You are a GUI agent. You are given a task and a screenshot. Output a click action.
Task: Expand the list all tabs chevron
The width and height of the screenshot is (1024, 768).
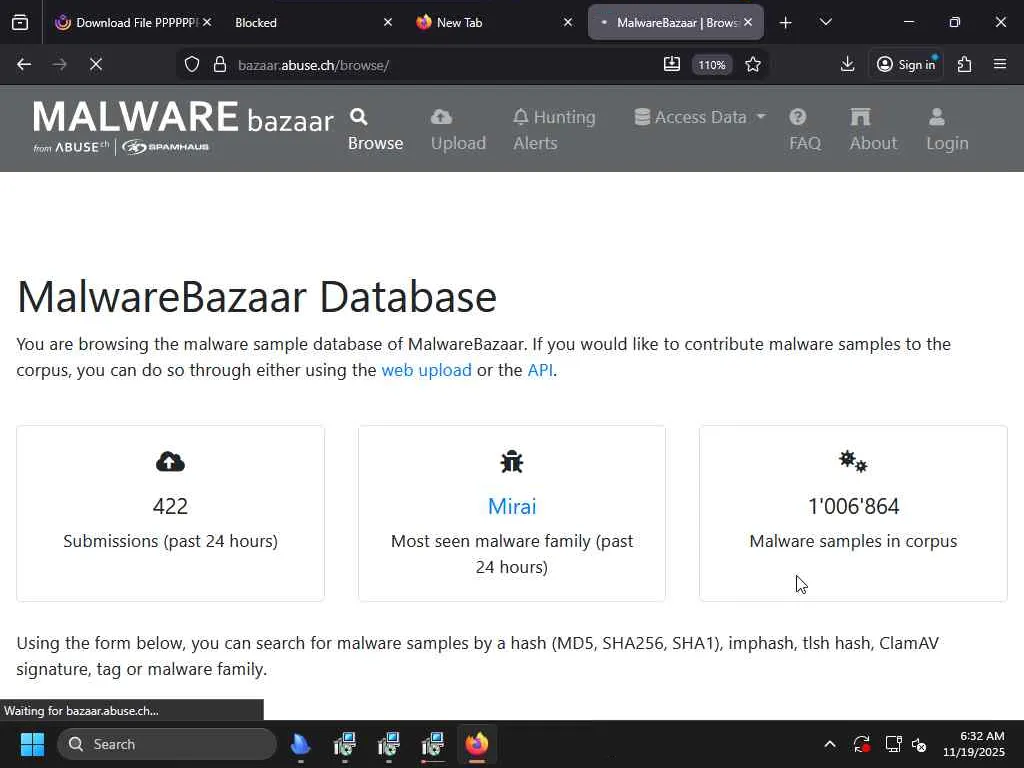tap(825, 23)
